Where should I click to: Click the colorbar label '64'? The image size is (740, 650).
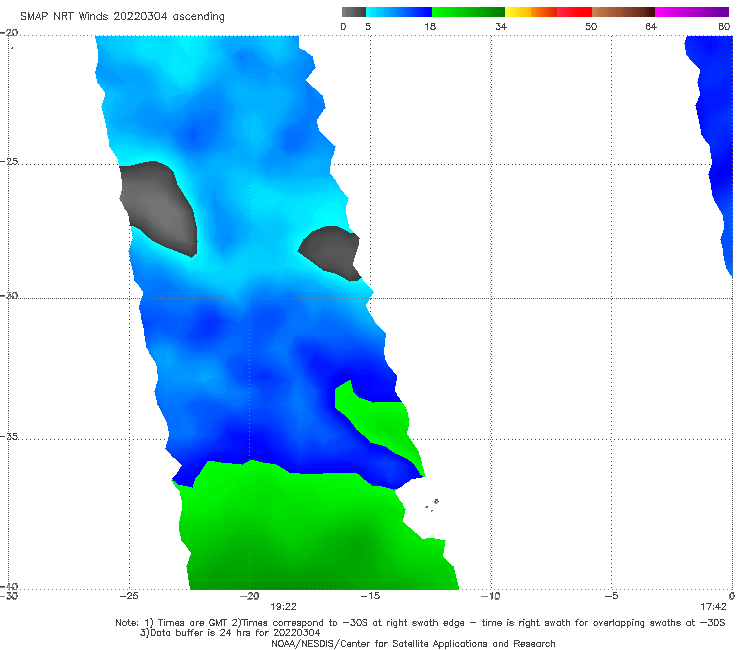[651, 27]
